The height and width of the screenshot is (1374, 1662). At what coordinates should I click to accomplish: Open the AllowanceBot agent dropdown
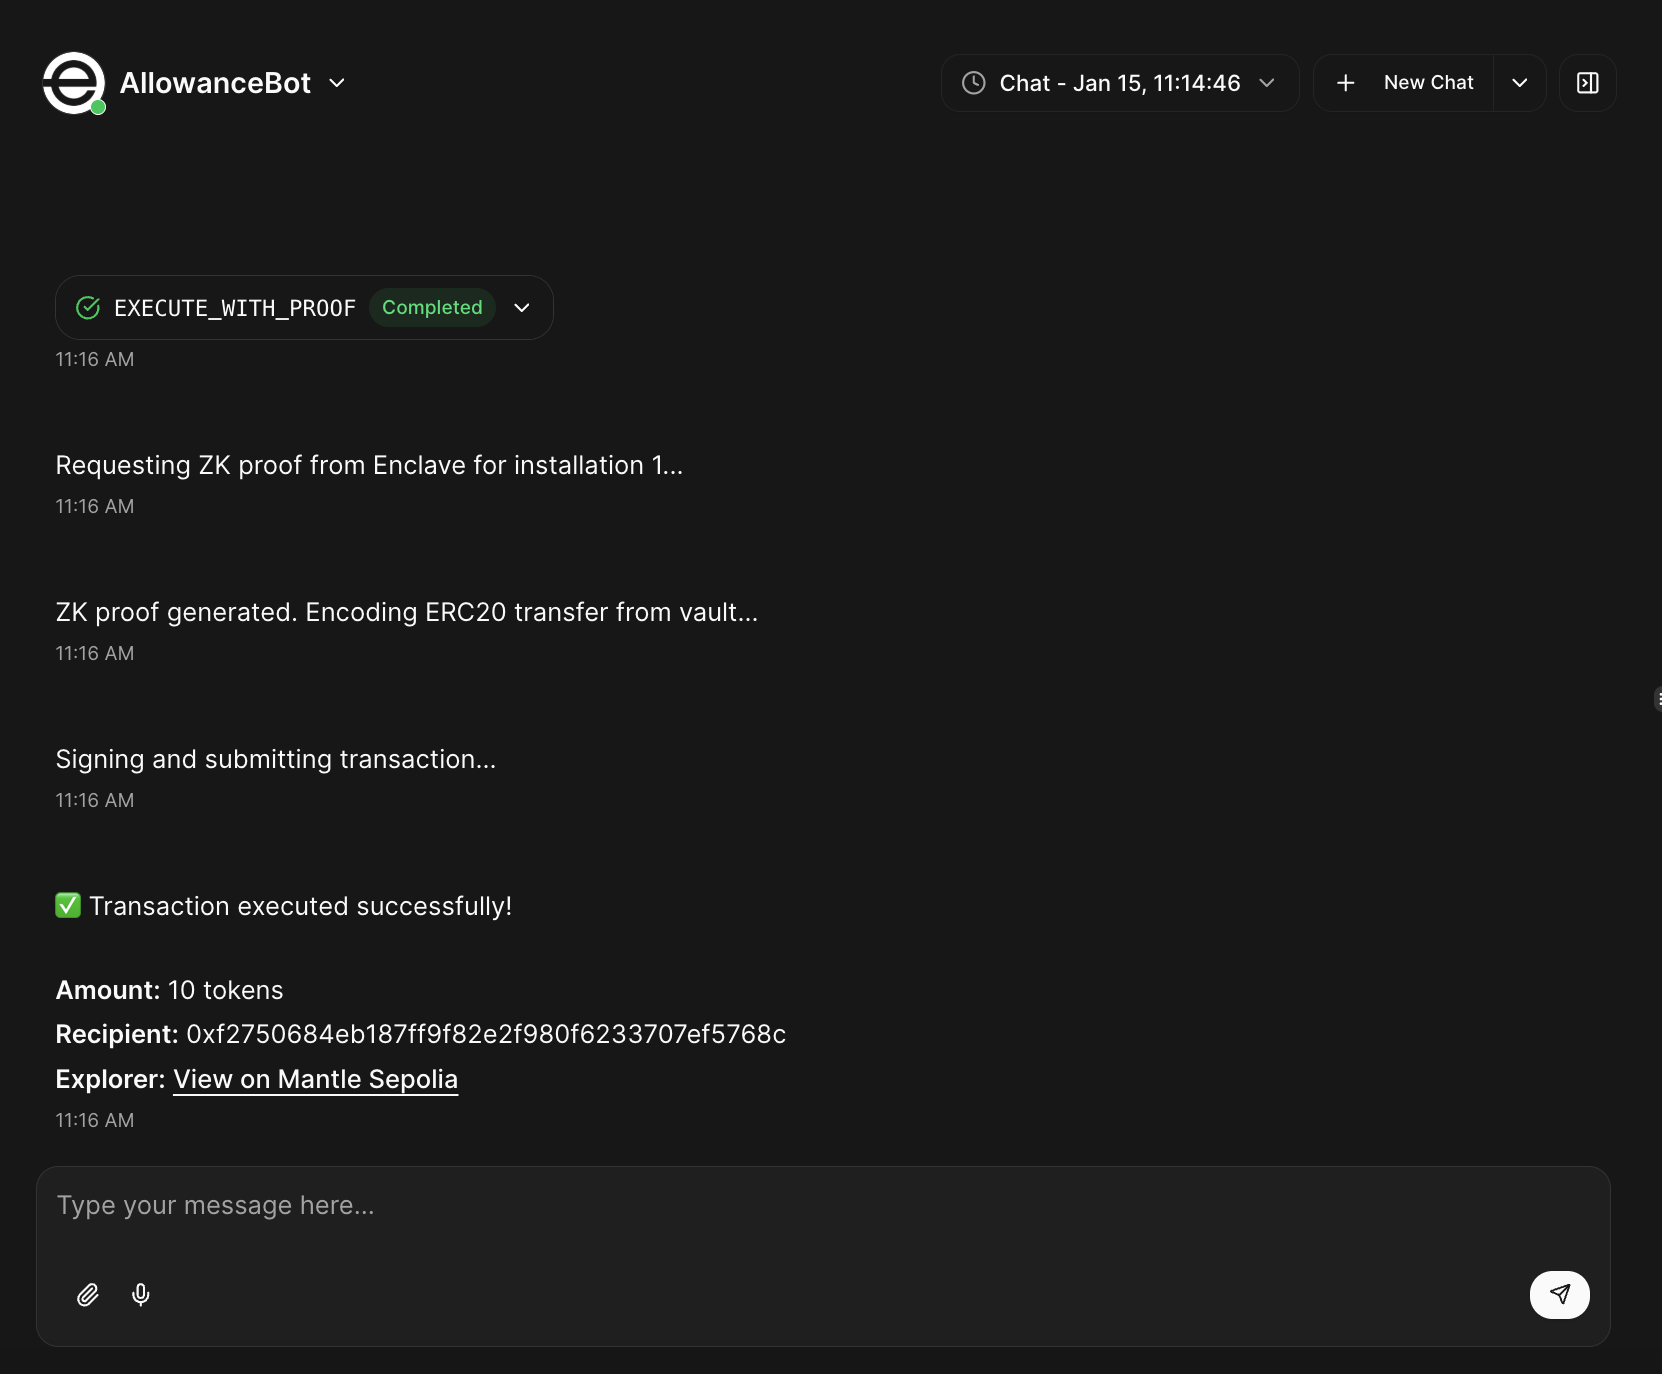337,83
